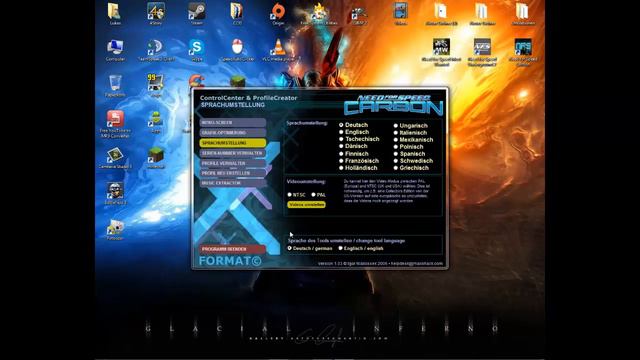
Task: Open the Minecraft block shortcut under the Android icon
Action: pos(156,158)
